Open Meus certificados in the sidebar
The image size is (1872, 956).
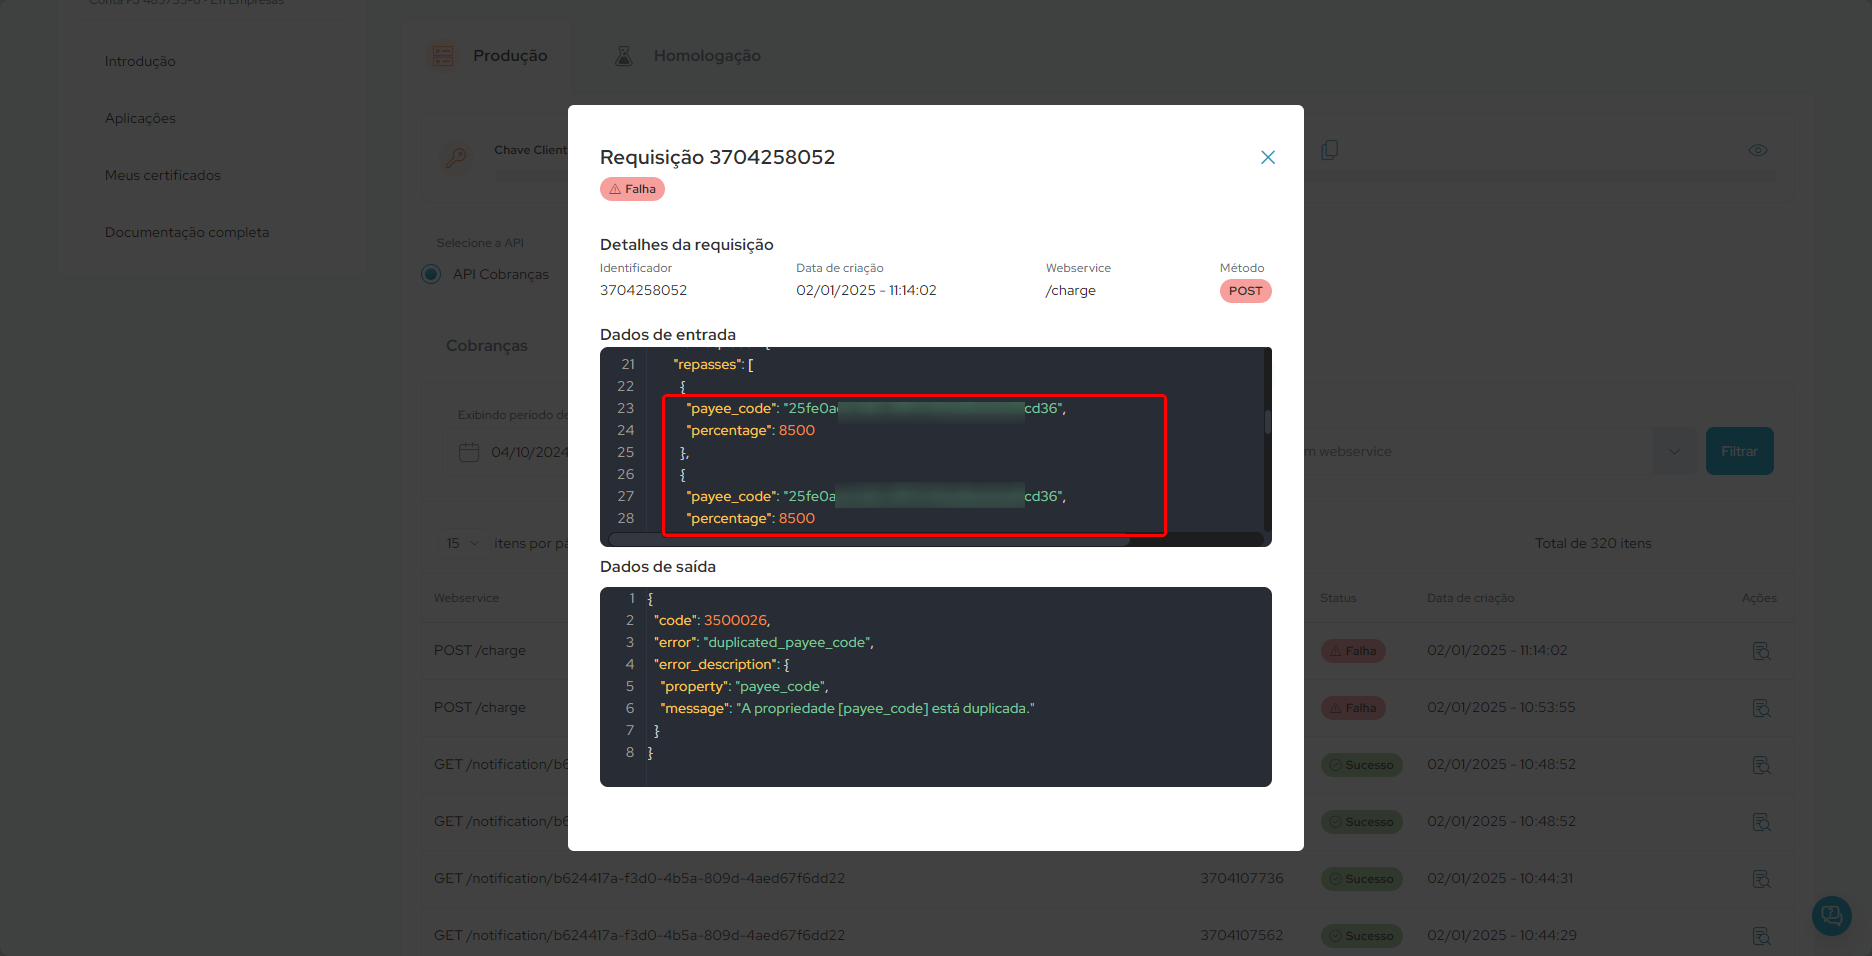[163, 175]
